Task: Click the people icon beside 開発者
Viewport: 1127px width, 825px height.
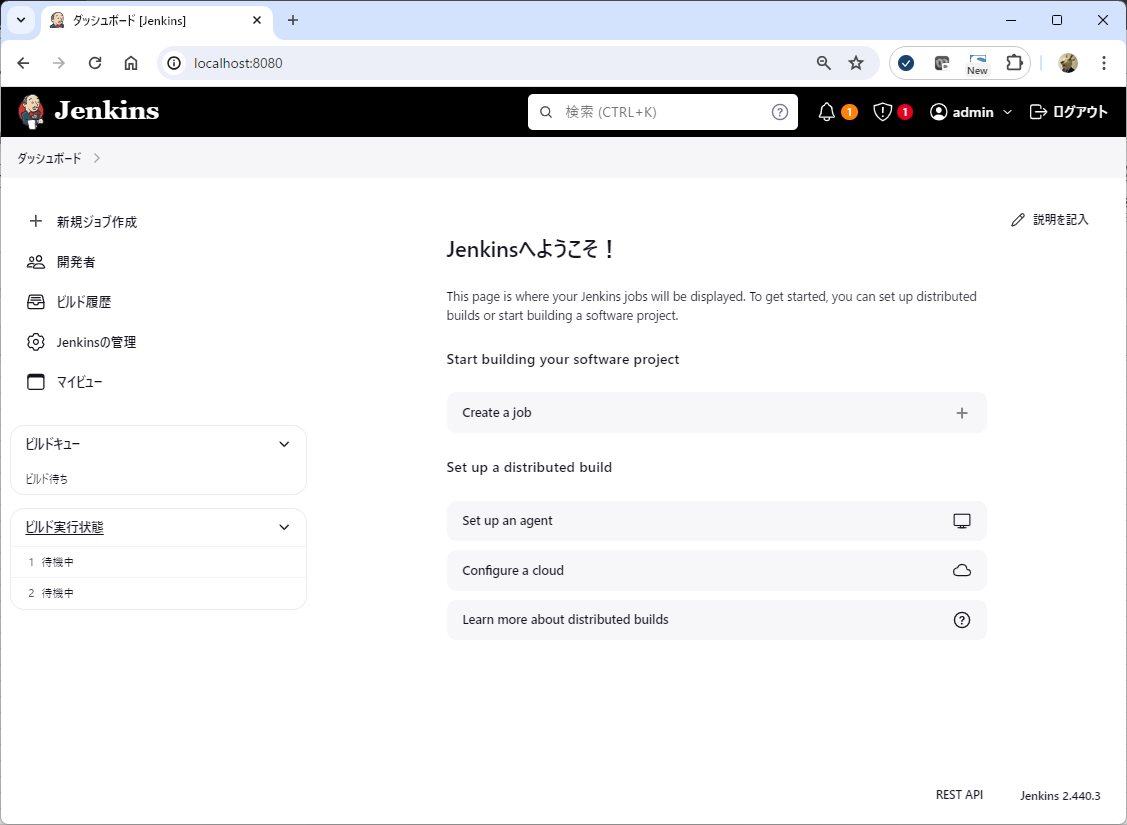Action: coord(35,262)
